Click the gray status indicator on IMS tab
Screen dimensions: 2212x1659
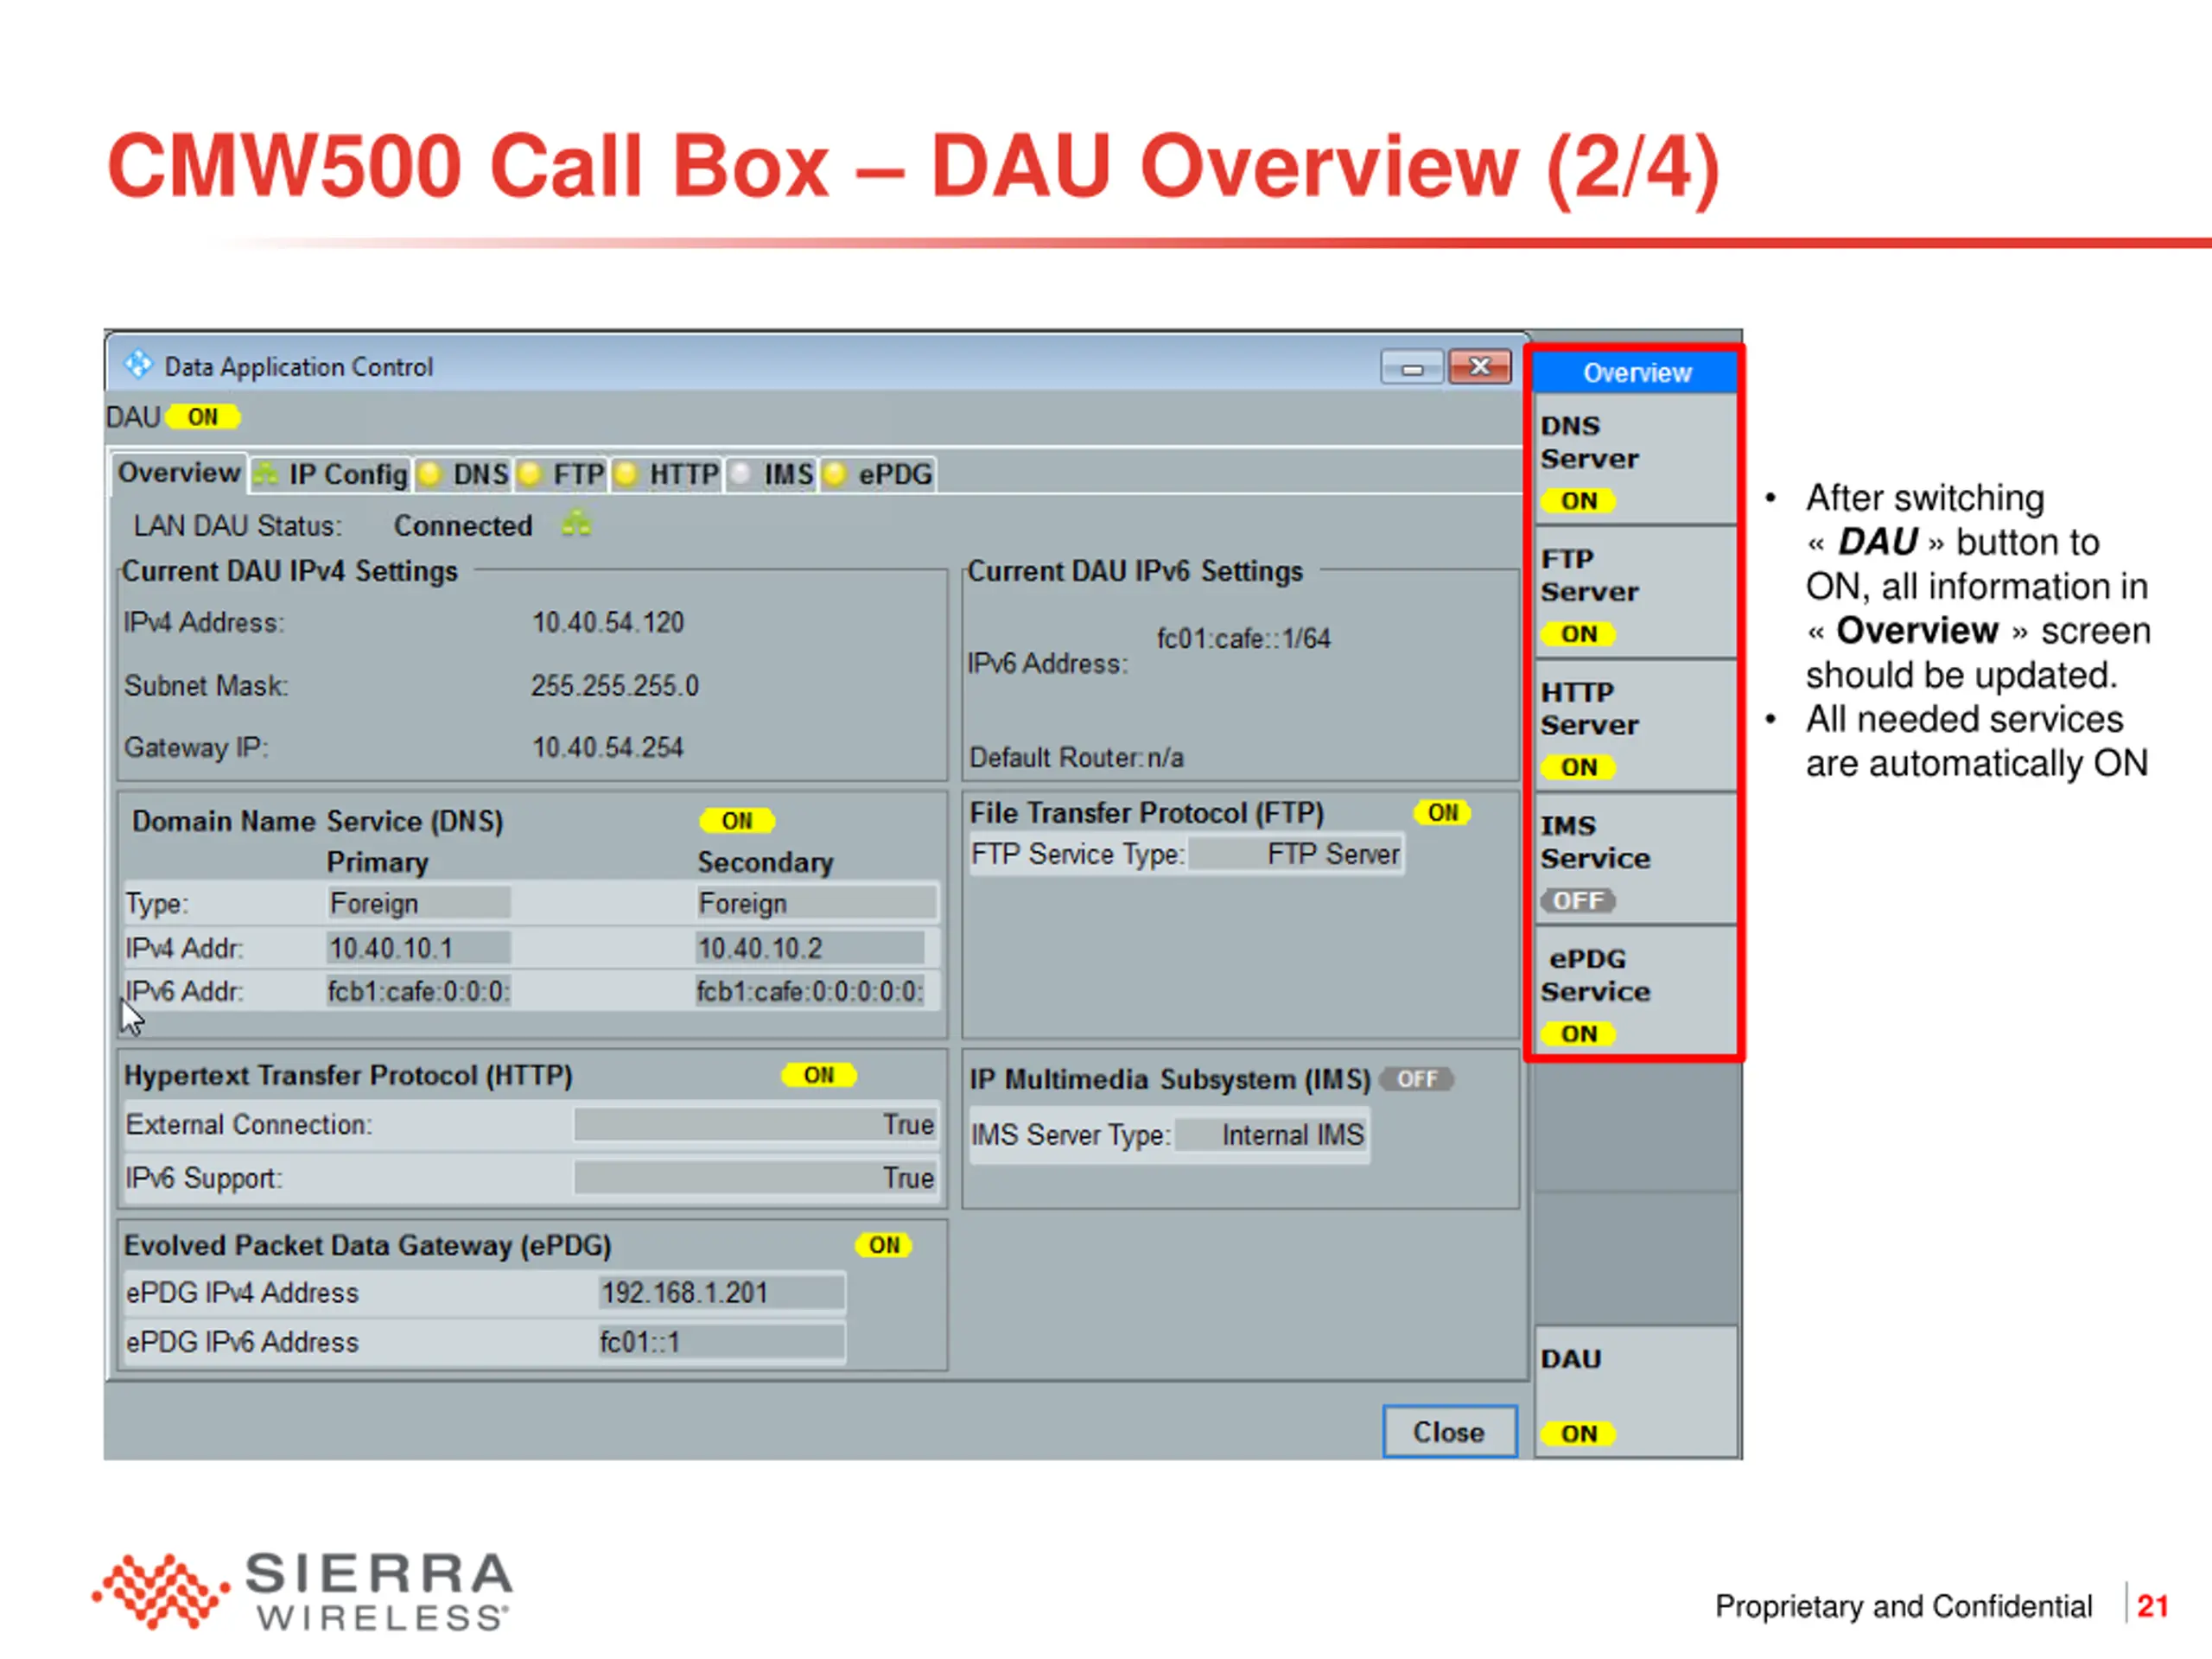point(740,474)
